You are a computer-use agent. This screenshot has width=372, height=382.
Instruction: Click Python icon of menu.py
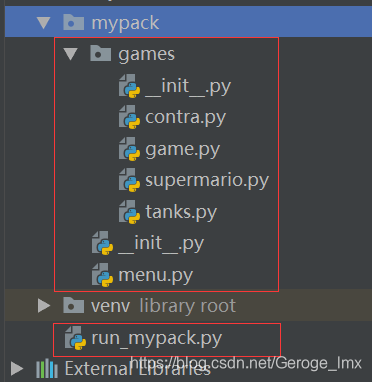[x=103, y=275]
